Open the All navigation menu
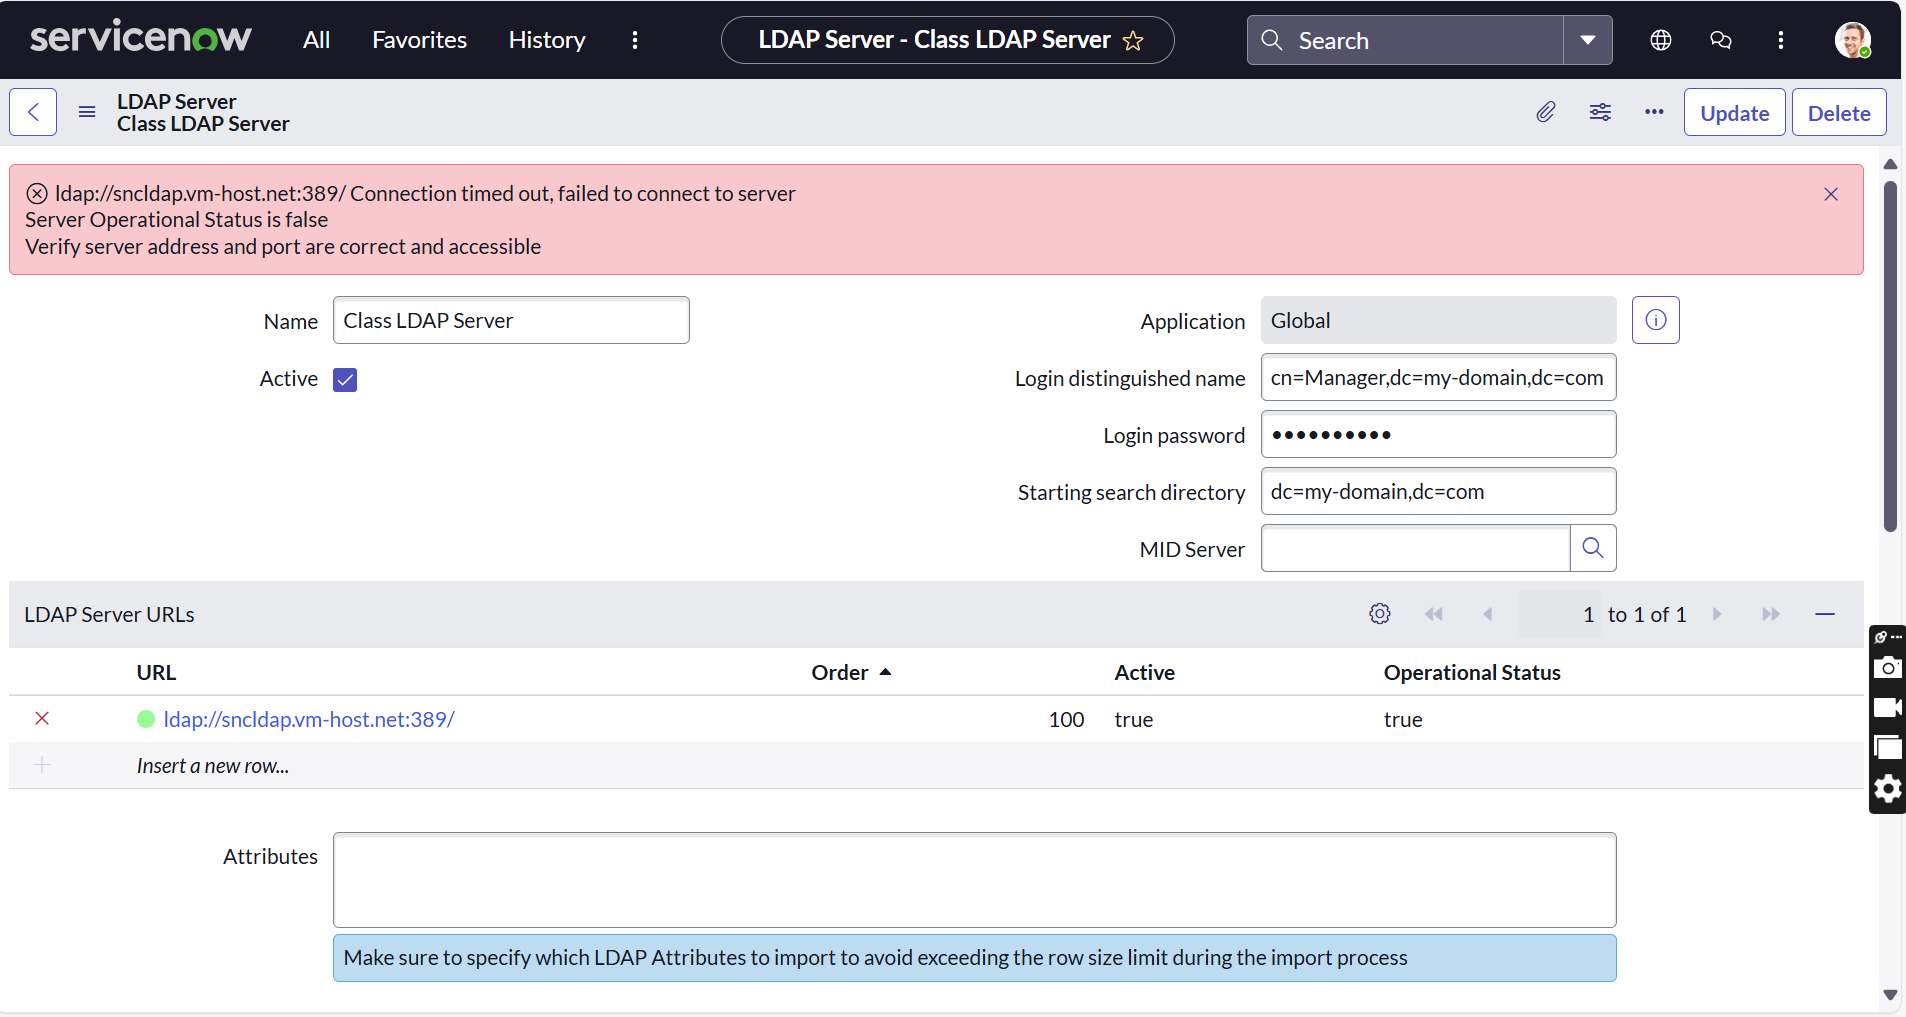Image resolution: width=1906 pixels, height=1017 pixels. point(315,40)
